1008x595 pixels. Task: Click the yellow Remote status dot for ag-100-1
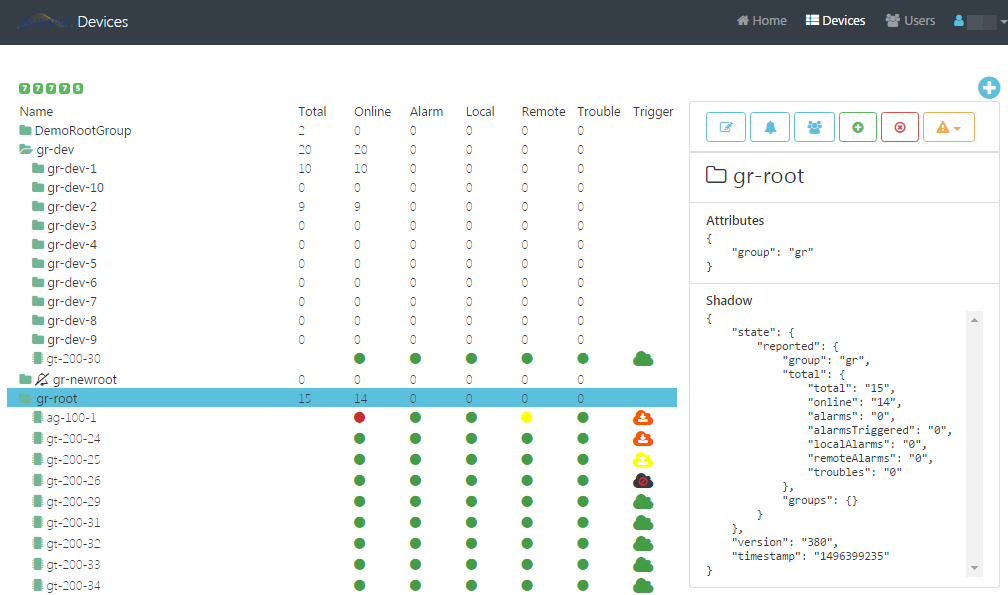pos(527,418)
